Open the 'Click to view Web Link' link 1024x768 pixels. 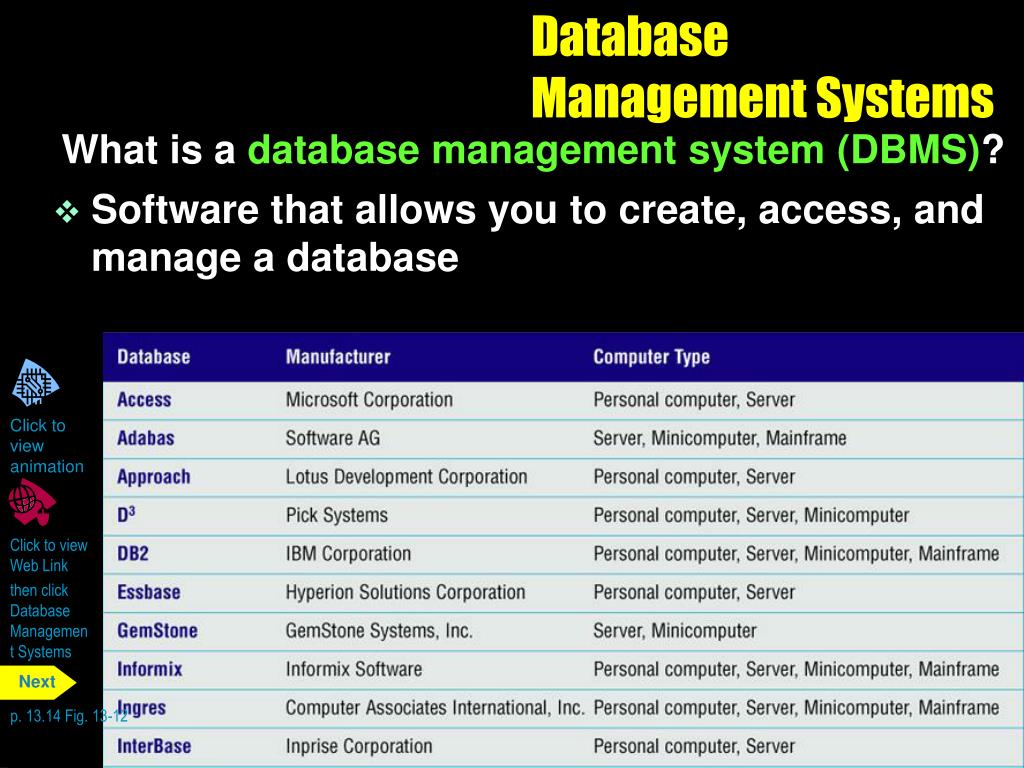tap(48, 555)
